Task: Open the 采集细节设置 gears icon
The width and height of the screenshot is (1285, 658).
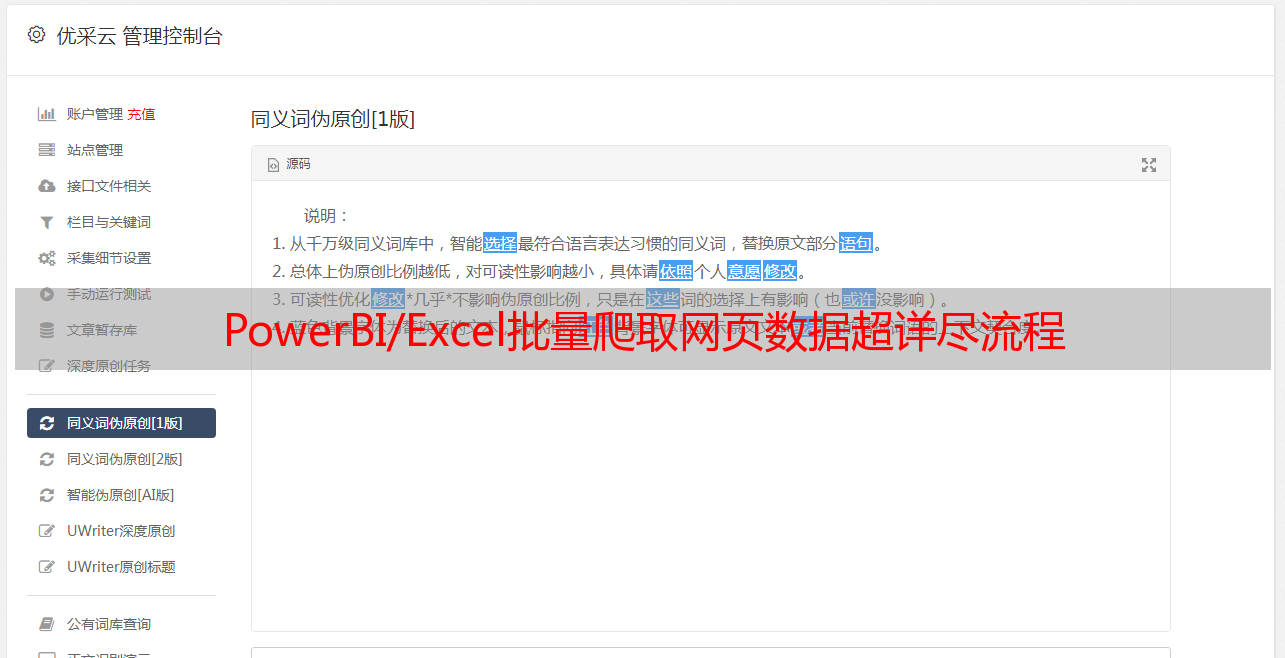Action: tap(46, 258)
